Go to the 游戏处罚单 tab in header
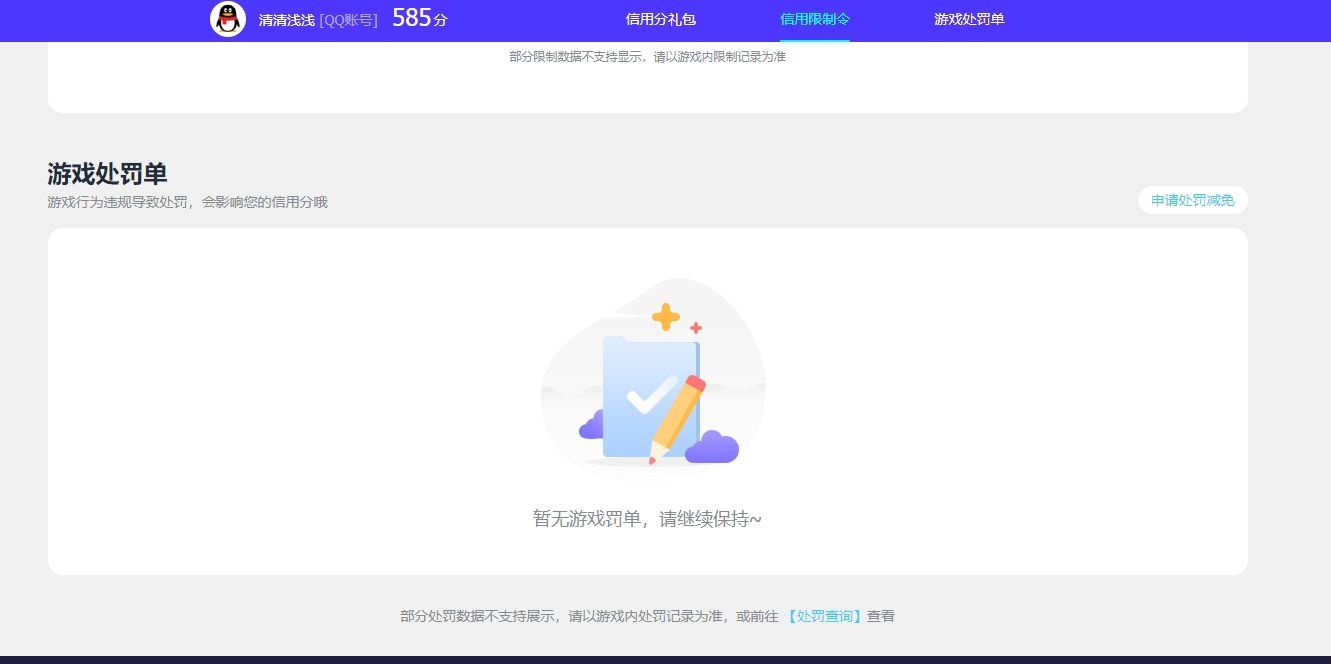The image size is (1331, 664). [968, 19]
